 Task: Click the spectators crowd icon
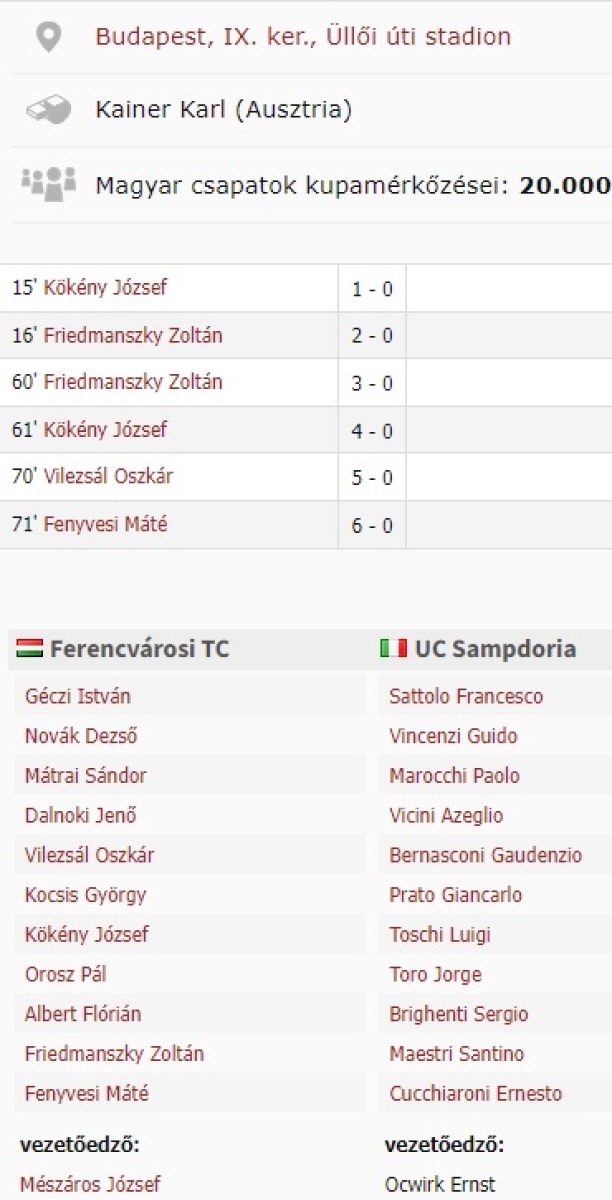click(48, 184)
